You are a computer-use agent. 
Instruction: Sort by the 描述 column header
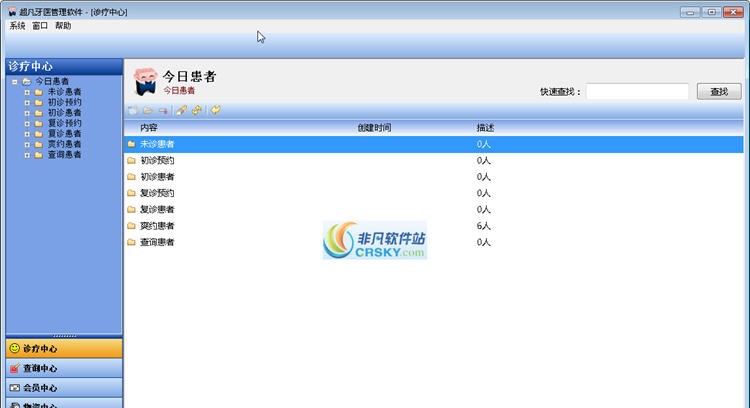485,128
